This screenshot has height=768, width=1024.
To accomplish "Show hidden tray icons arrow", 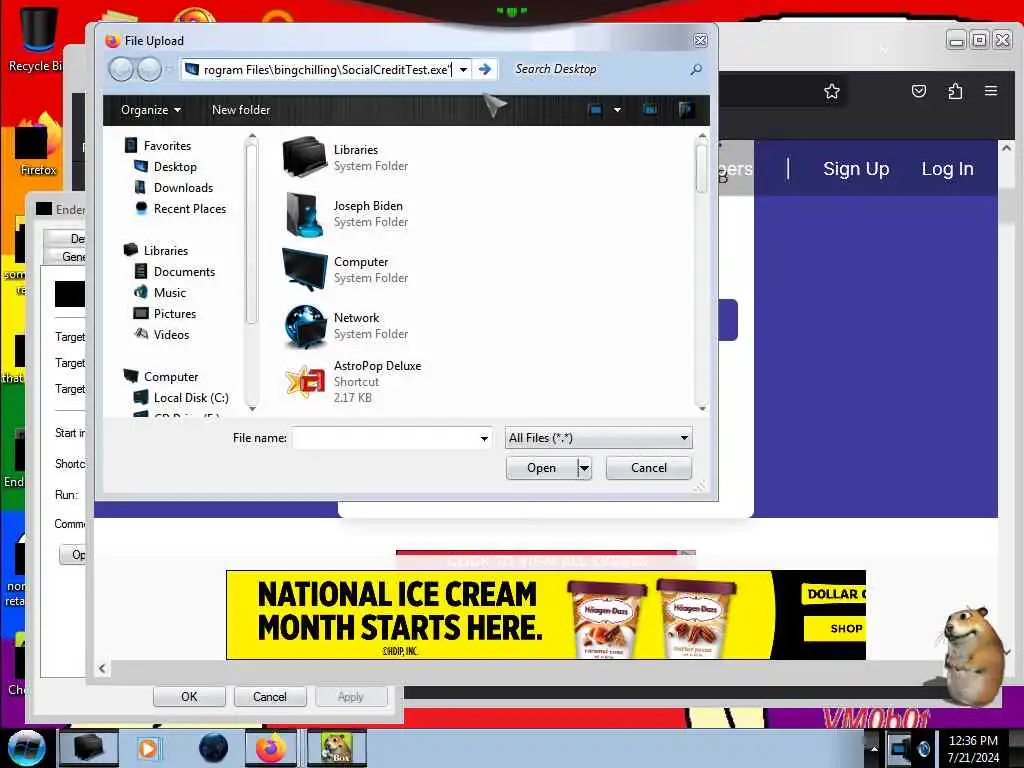I will coord(874,748).
